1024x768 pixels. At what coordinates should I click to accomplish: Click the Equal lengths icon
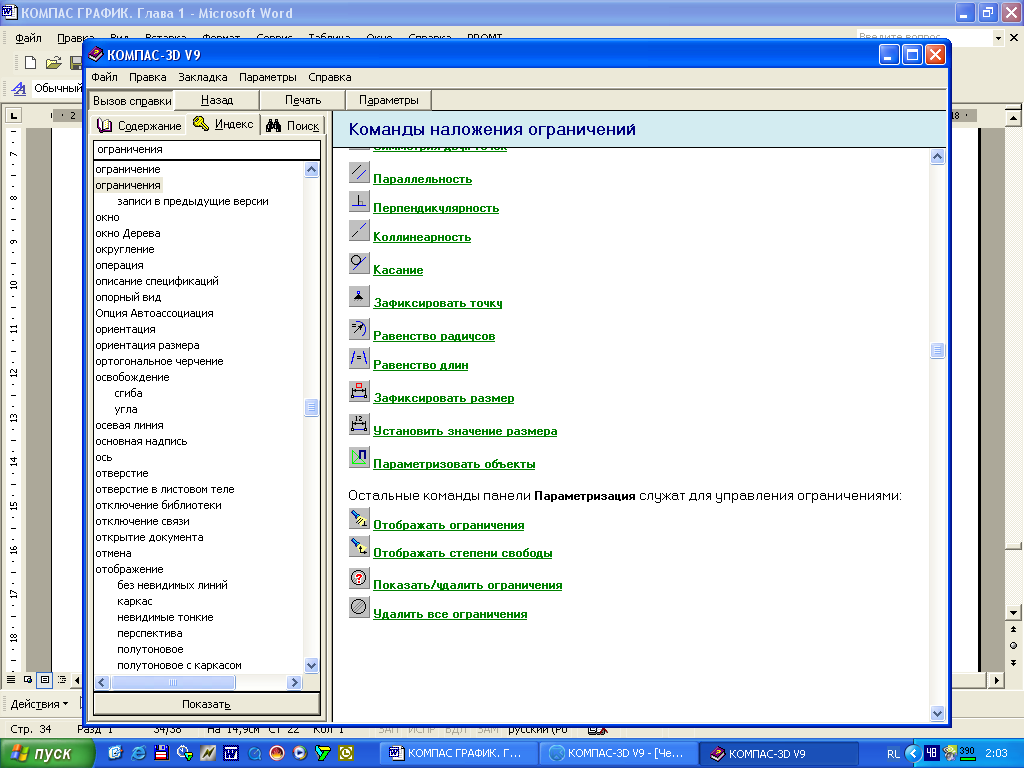click(359, 358)
